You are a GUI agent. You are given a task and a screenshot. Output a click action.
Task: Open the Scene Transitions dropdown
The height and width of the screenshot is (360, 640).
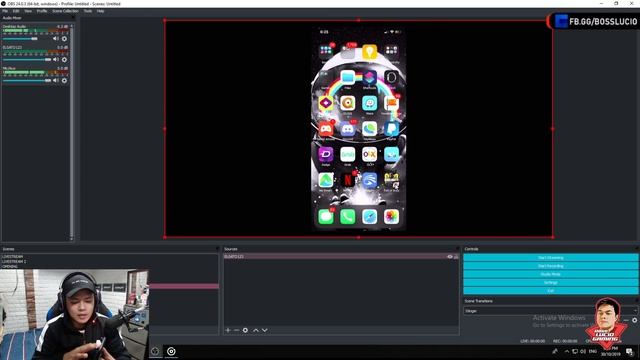point(550,311)
